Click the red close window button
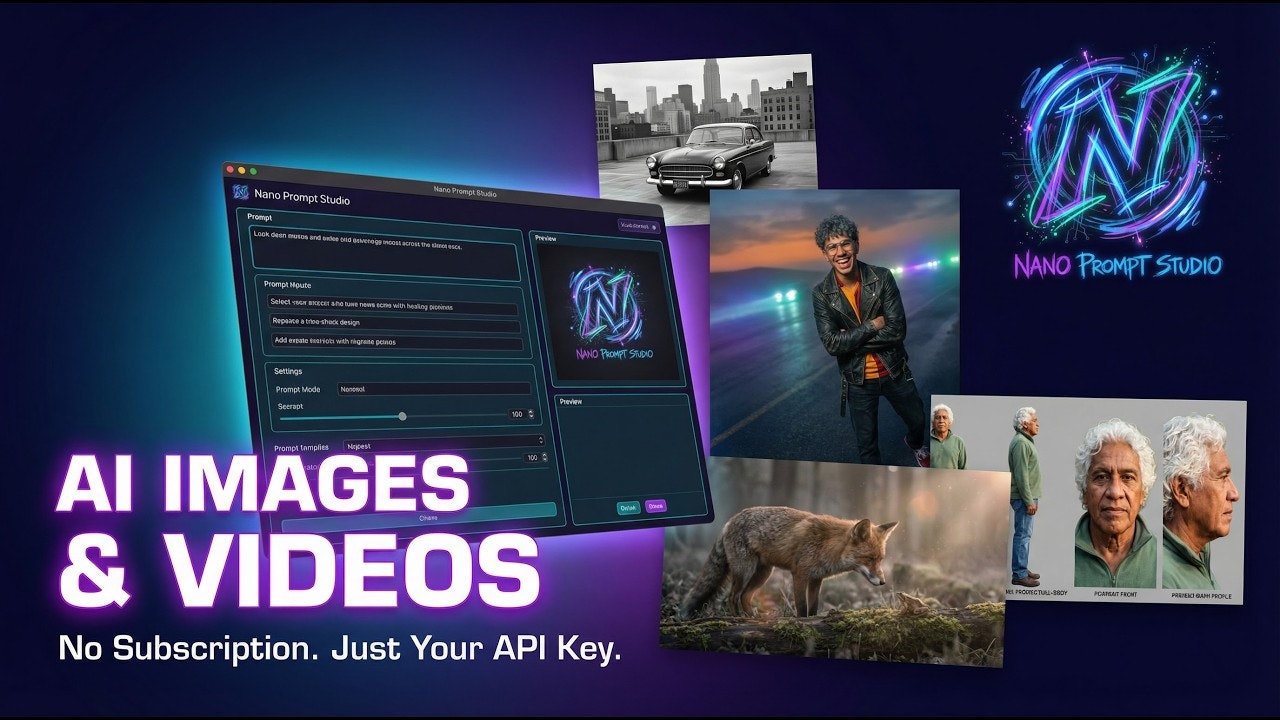The image size is (1280, 720). (x=230, y=170)
